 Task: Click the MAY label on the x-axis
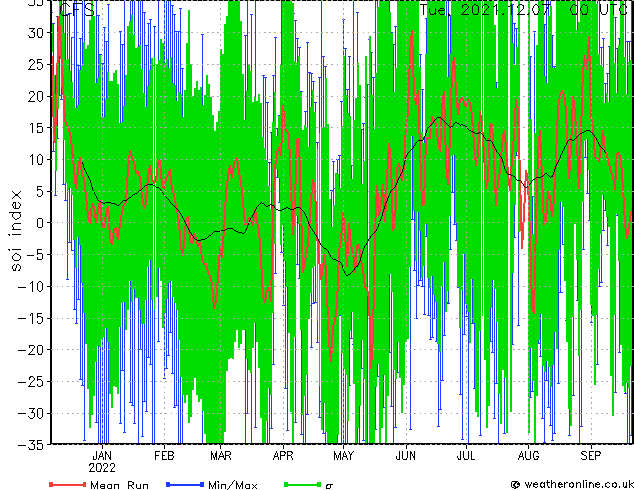[x=343, y=456]
